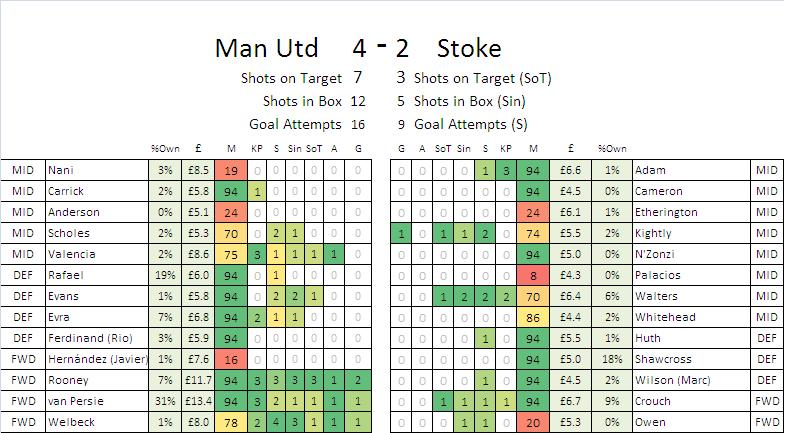Select Rooney's goals cell showing 2
787x433 pixels.
click(358, 381)
